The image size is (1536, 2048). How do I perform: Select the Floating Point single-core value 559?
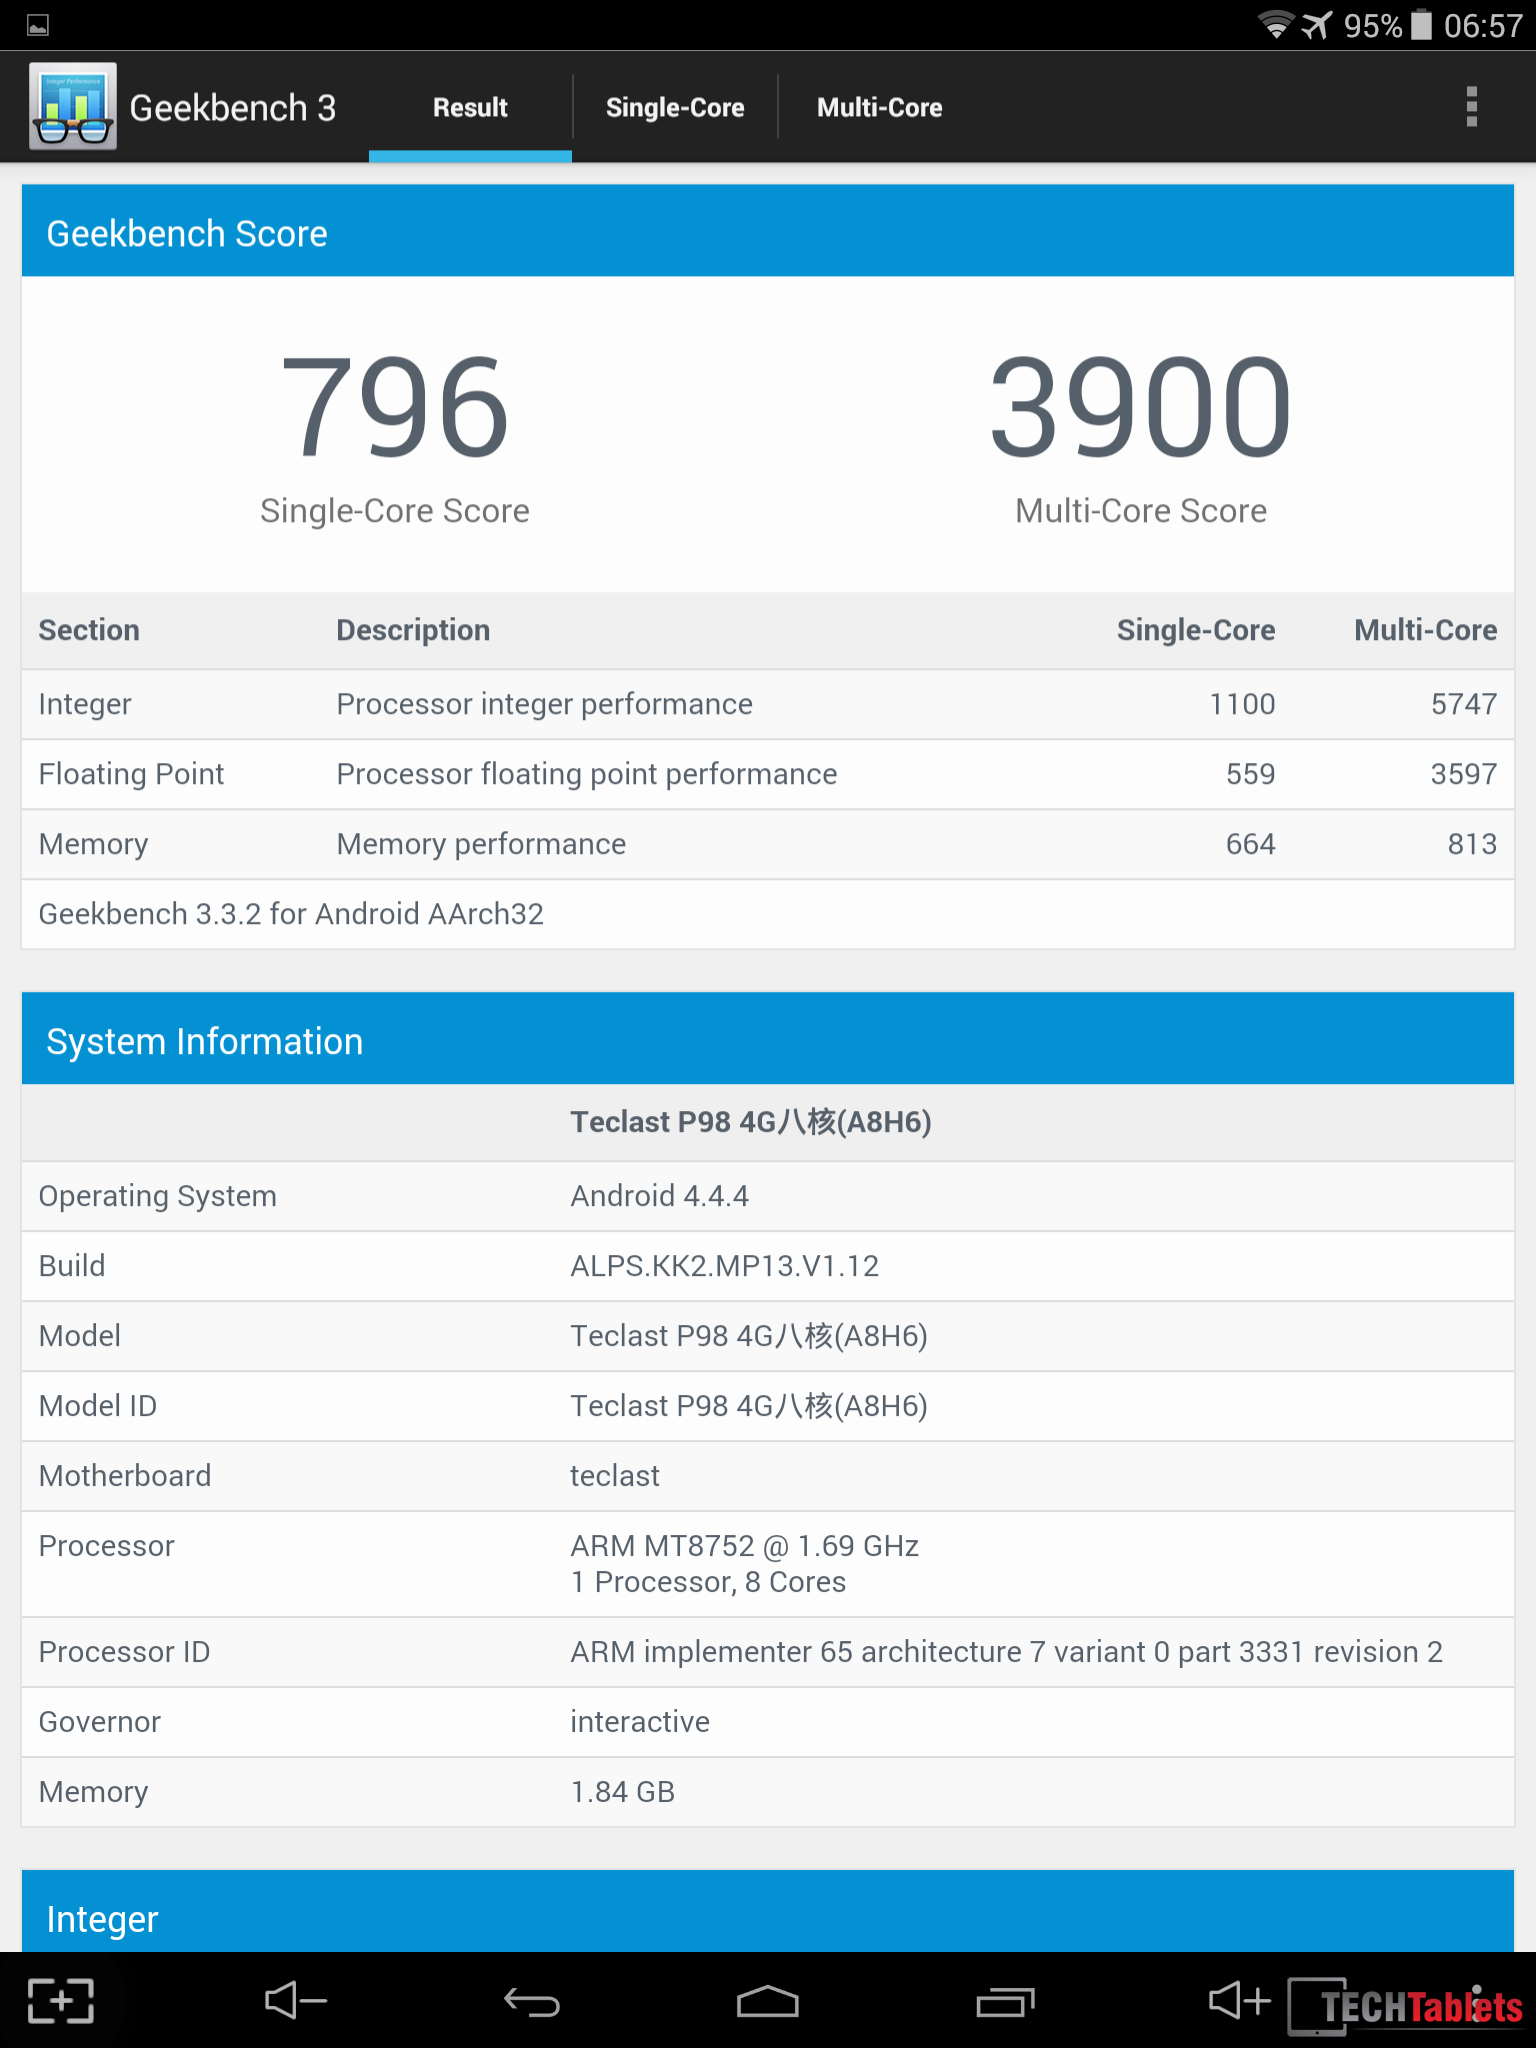tap(1251, 774)
